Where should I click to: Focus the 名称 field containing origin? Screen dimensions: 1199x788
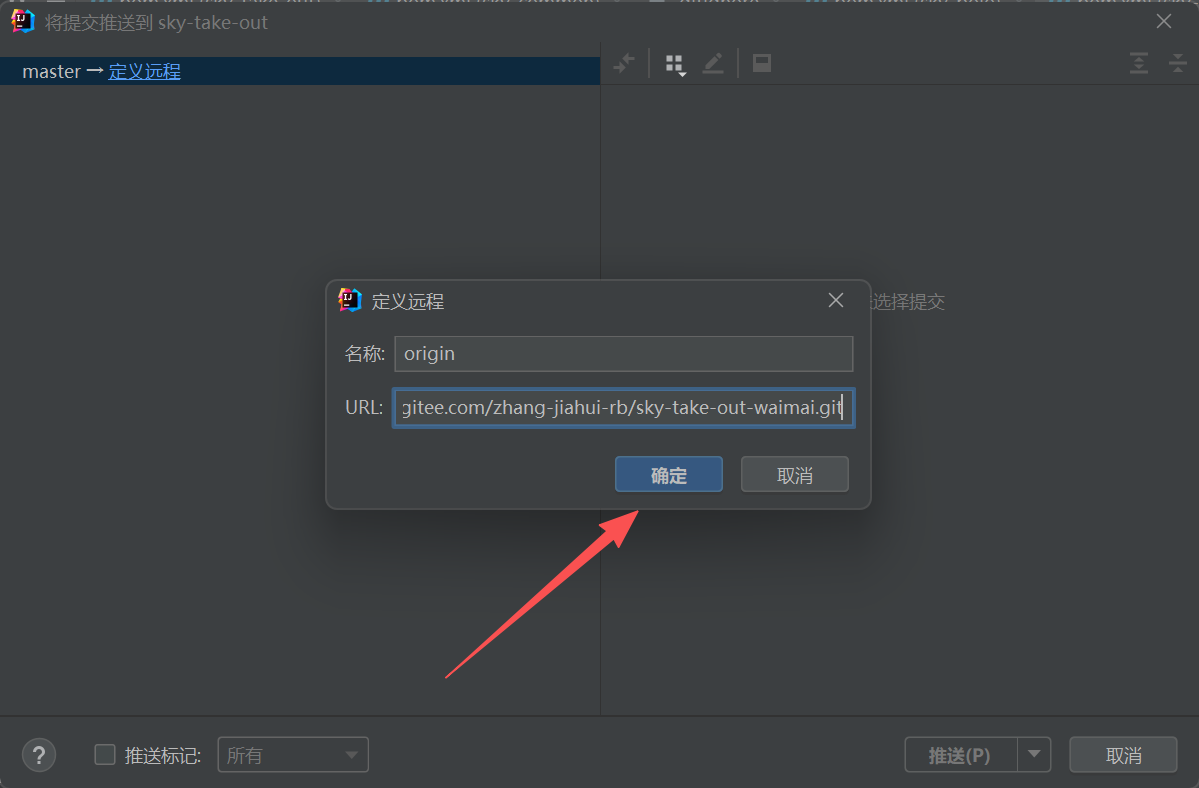point(623,354)
